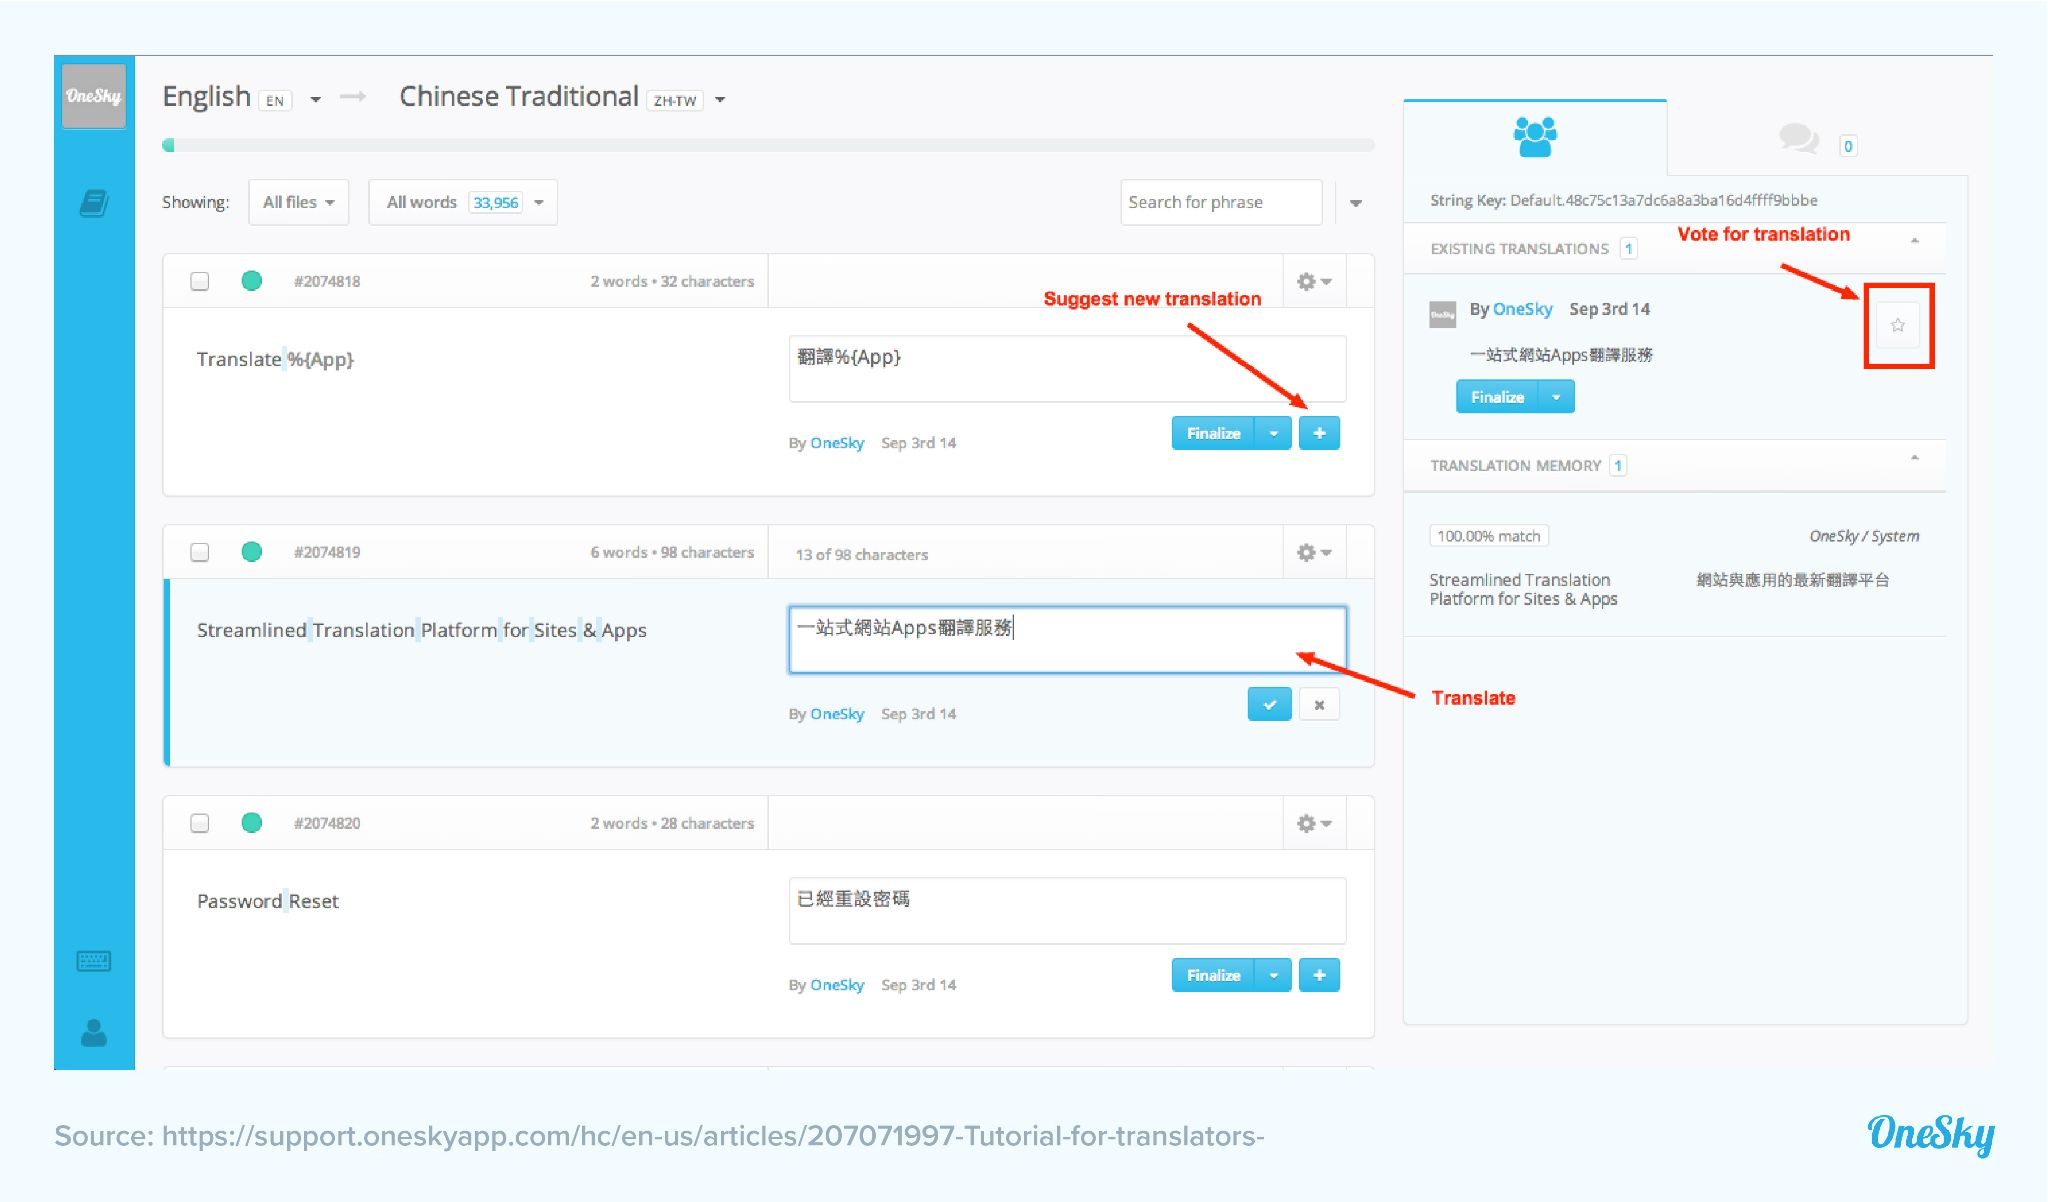Screen dimensions: 2048x1202
Task: Click the 13 of 98 characters counter
Action: point(861,554)
